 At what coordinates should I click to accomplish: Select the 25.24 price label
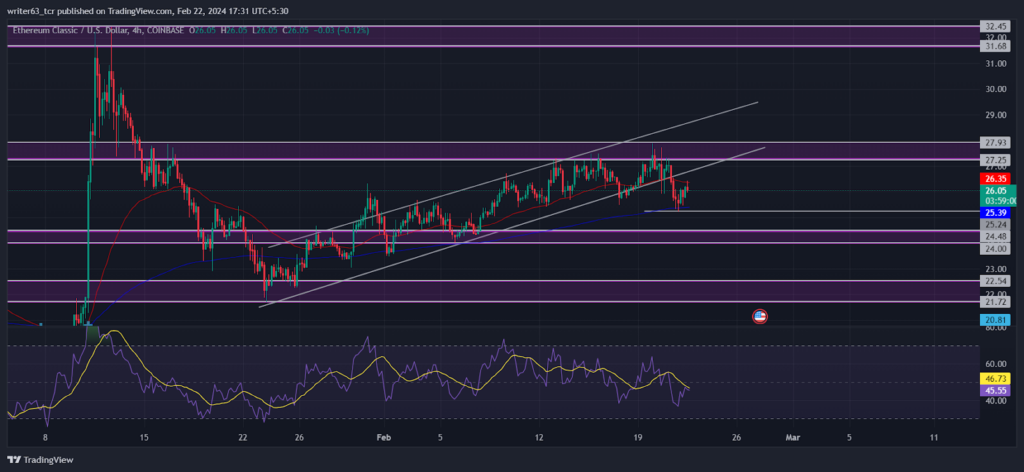pos(995,224)
